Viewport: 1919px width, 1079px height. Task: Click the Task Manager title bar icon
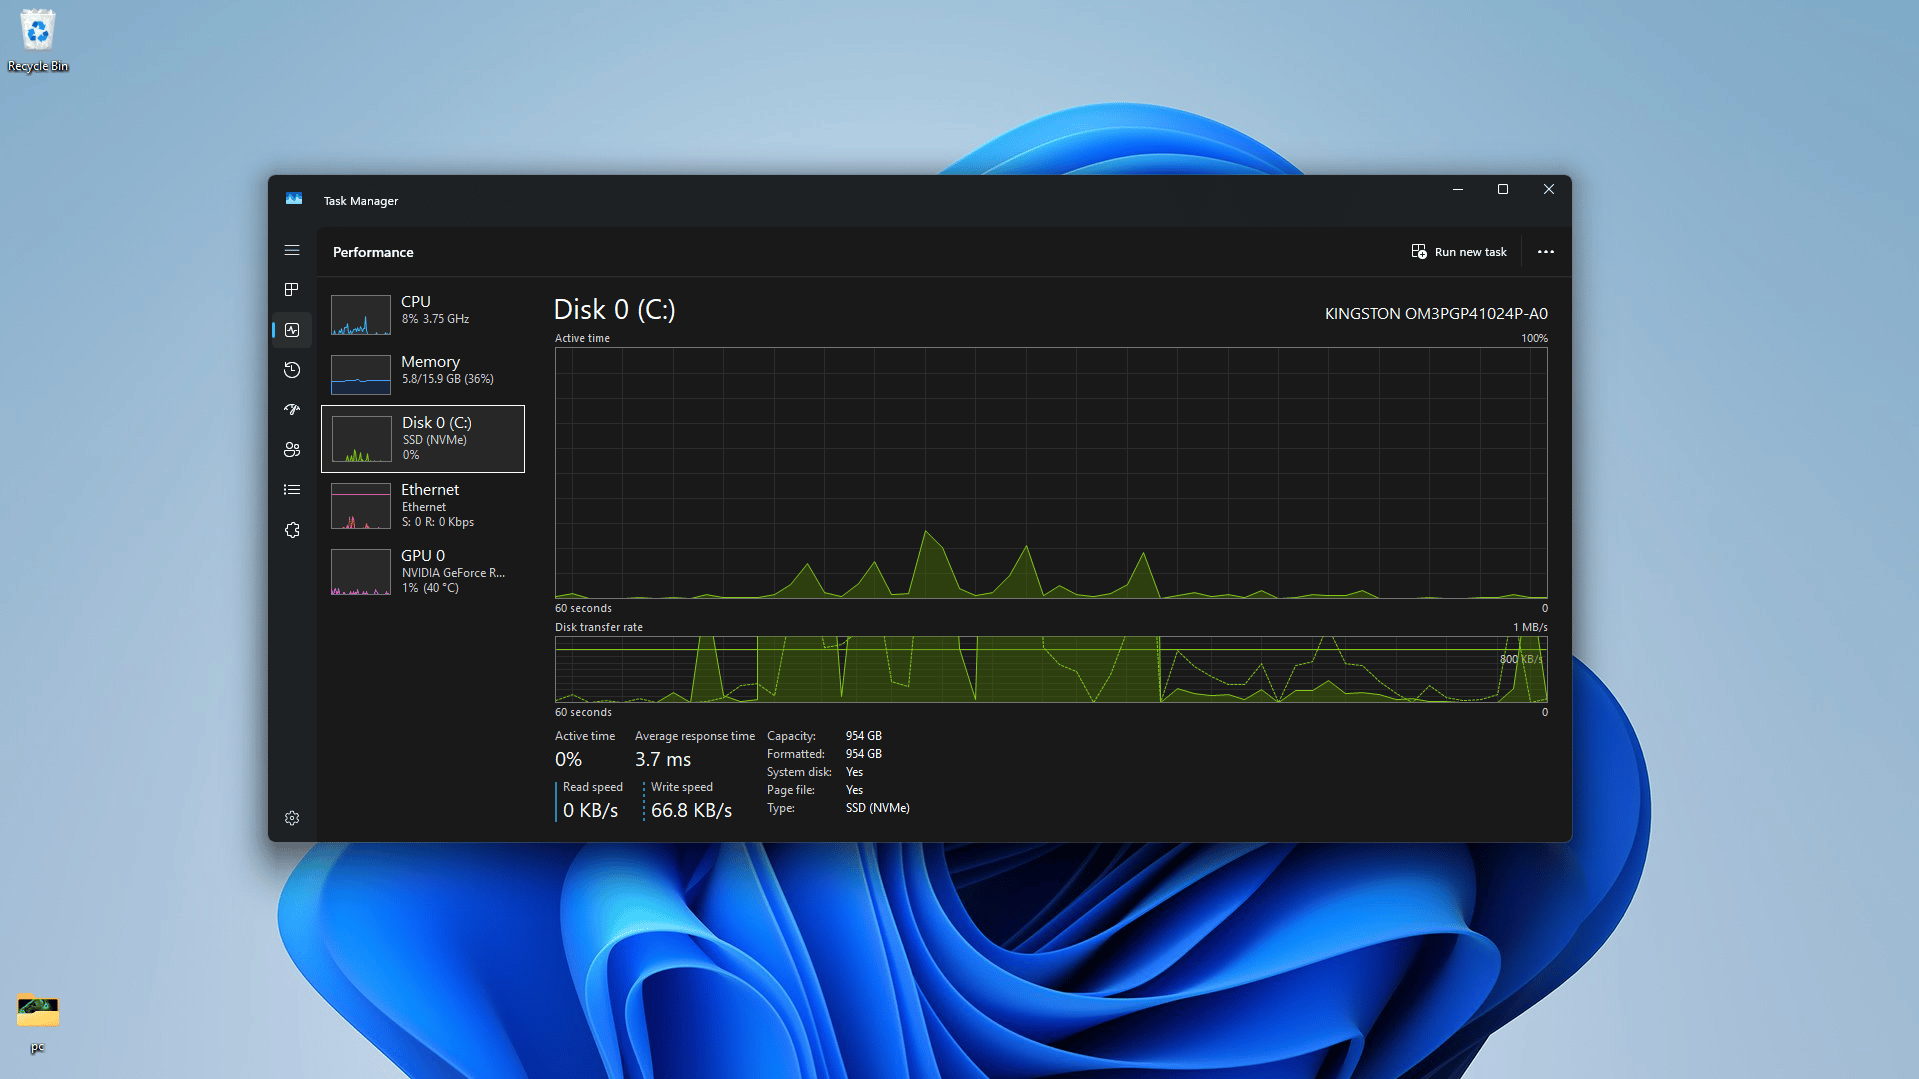pos(294,199)
